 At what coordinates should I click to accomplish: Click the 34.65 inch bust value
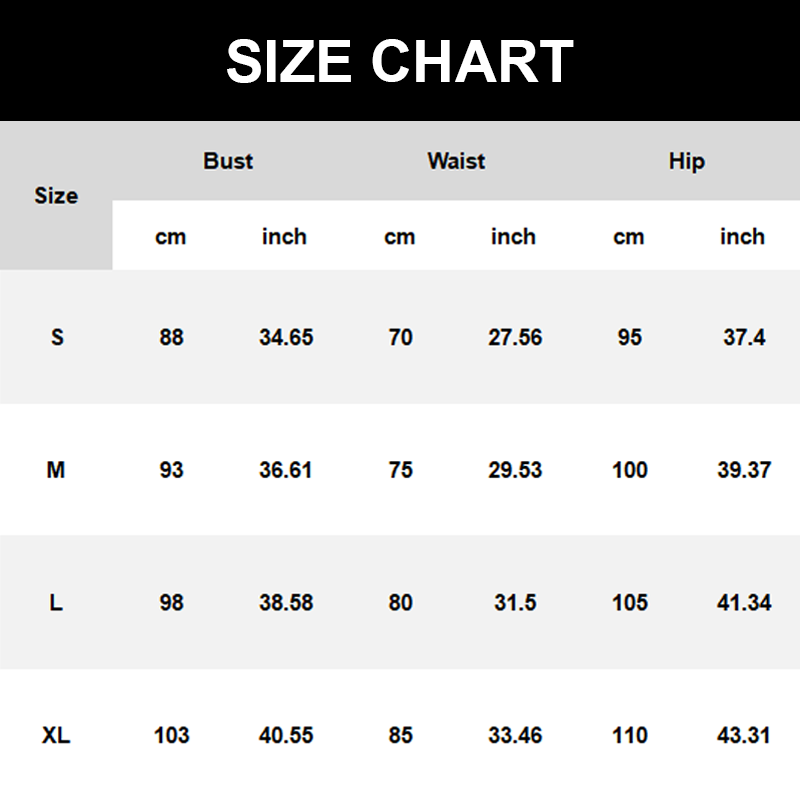coord(286,337)
